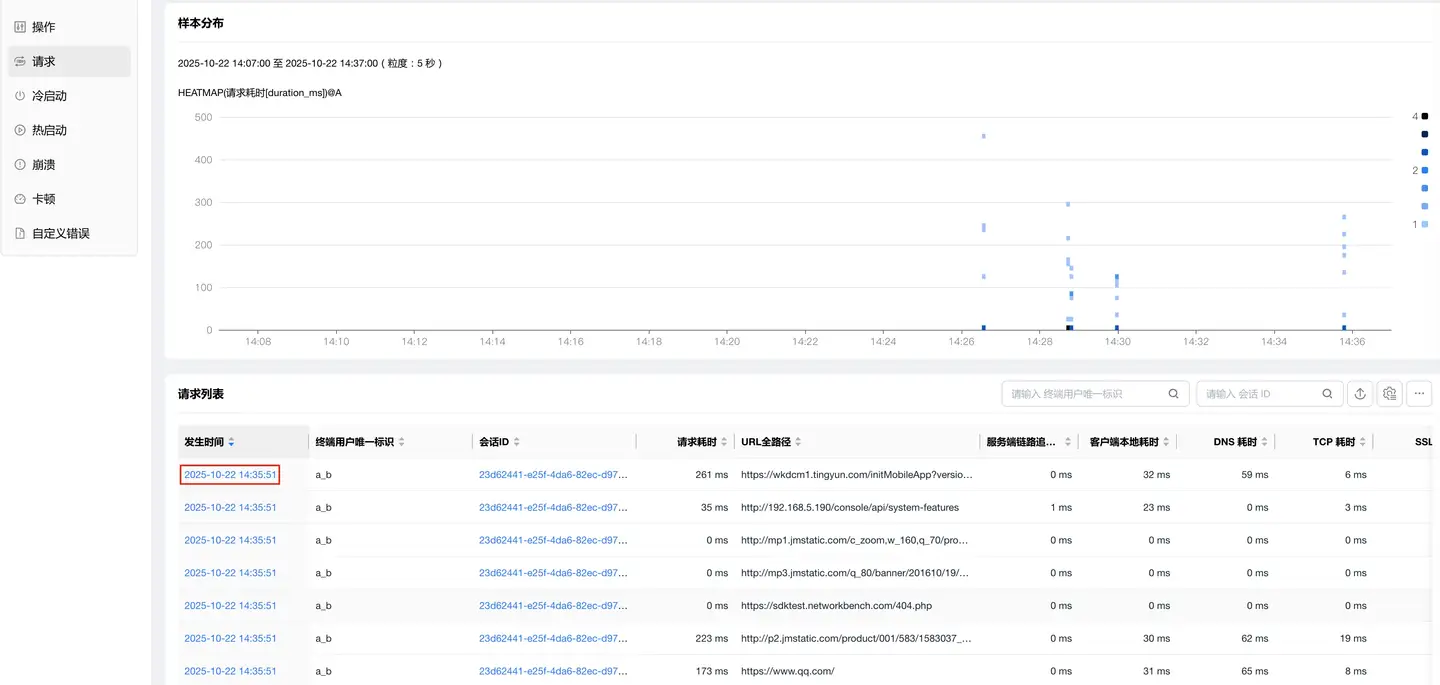Focus the 请输入 会话 ID input field
This screenshot has height=685, width=1440.
pos(1260,394)
